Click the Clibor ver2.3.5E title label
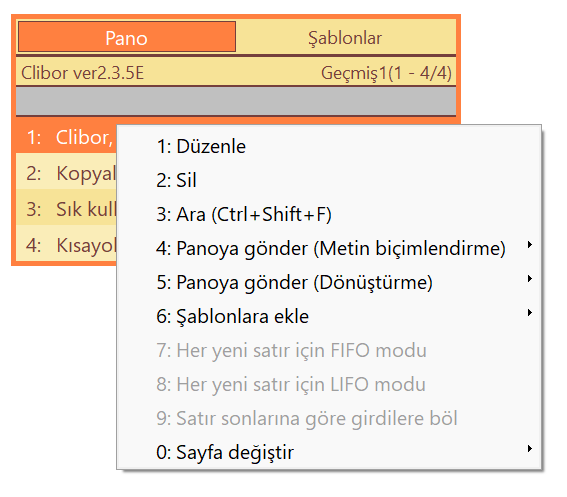Screen dimensions: 567x497 tap(82, 73)
